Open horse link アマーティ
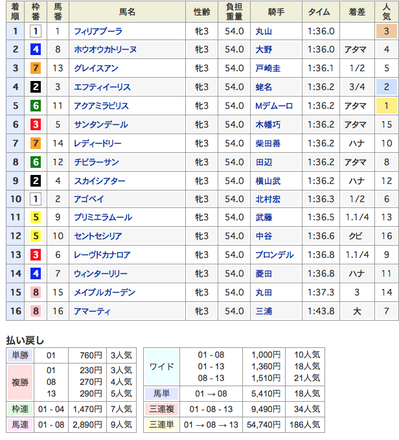 [x=92, y=311]
